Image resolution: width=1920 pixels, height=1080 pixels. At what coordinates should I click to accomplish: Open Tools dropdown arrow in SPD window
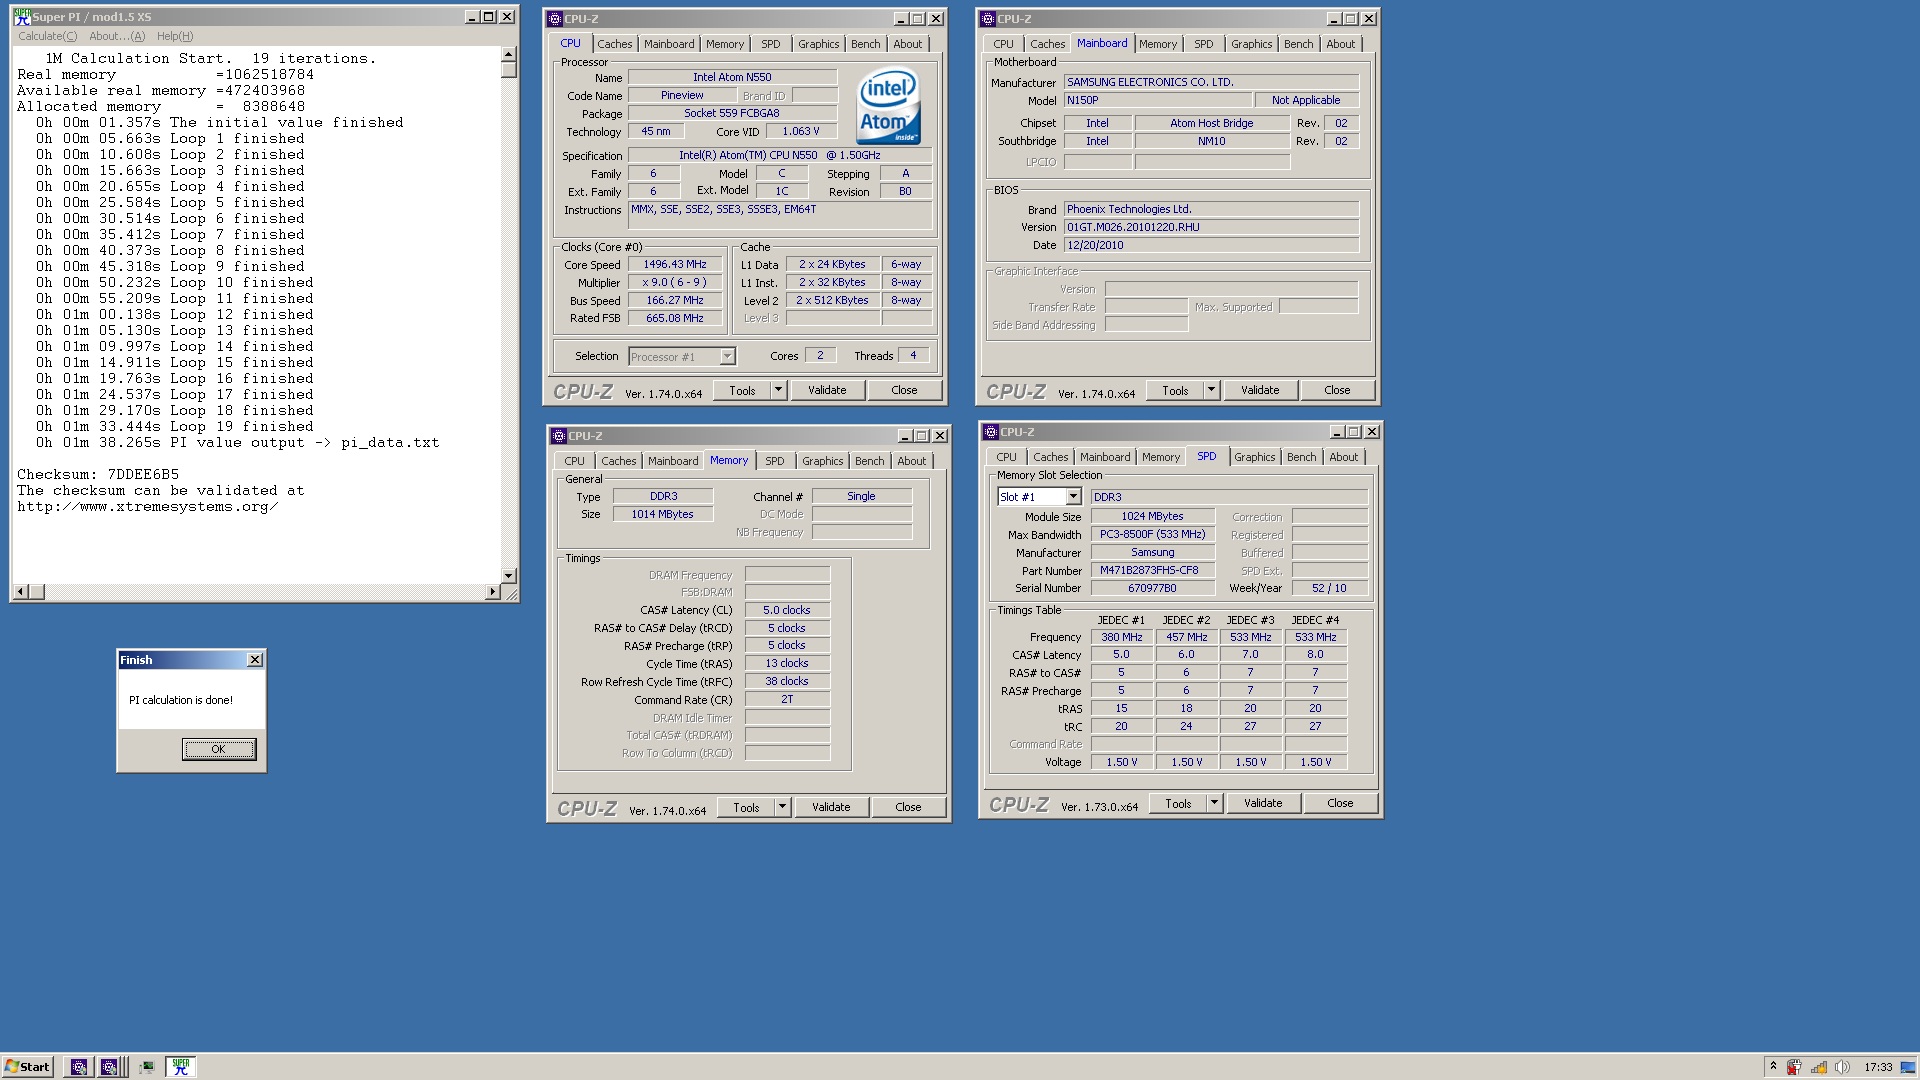click(1215, 803)
